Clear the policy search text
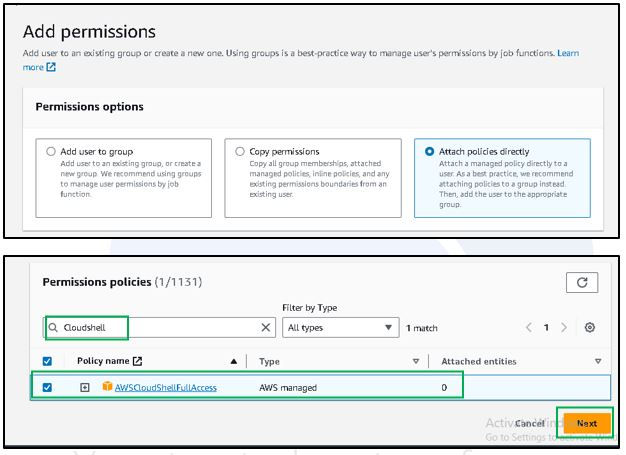This screenshot has height=455, width=626. click(266, 328)
